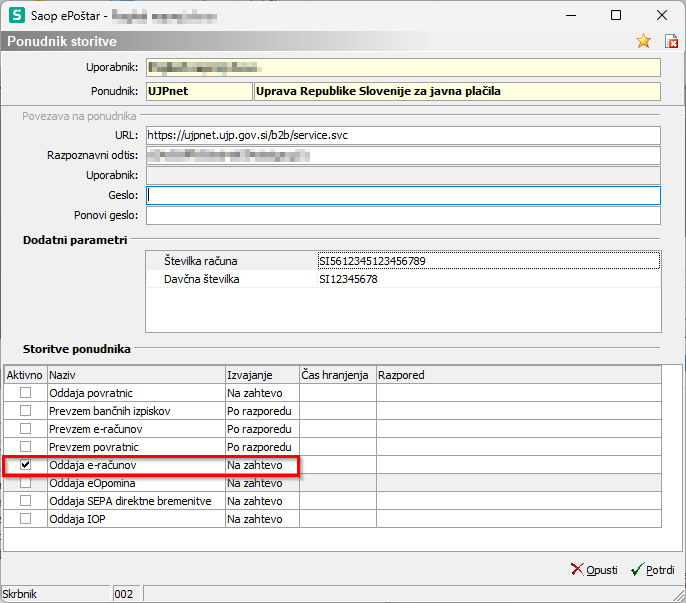Check the Oddaja eOpomina checkbox
This screenshot has width=686, height=603.
(26, 483)
